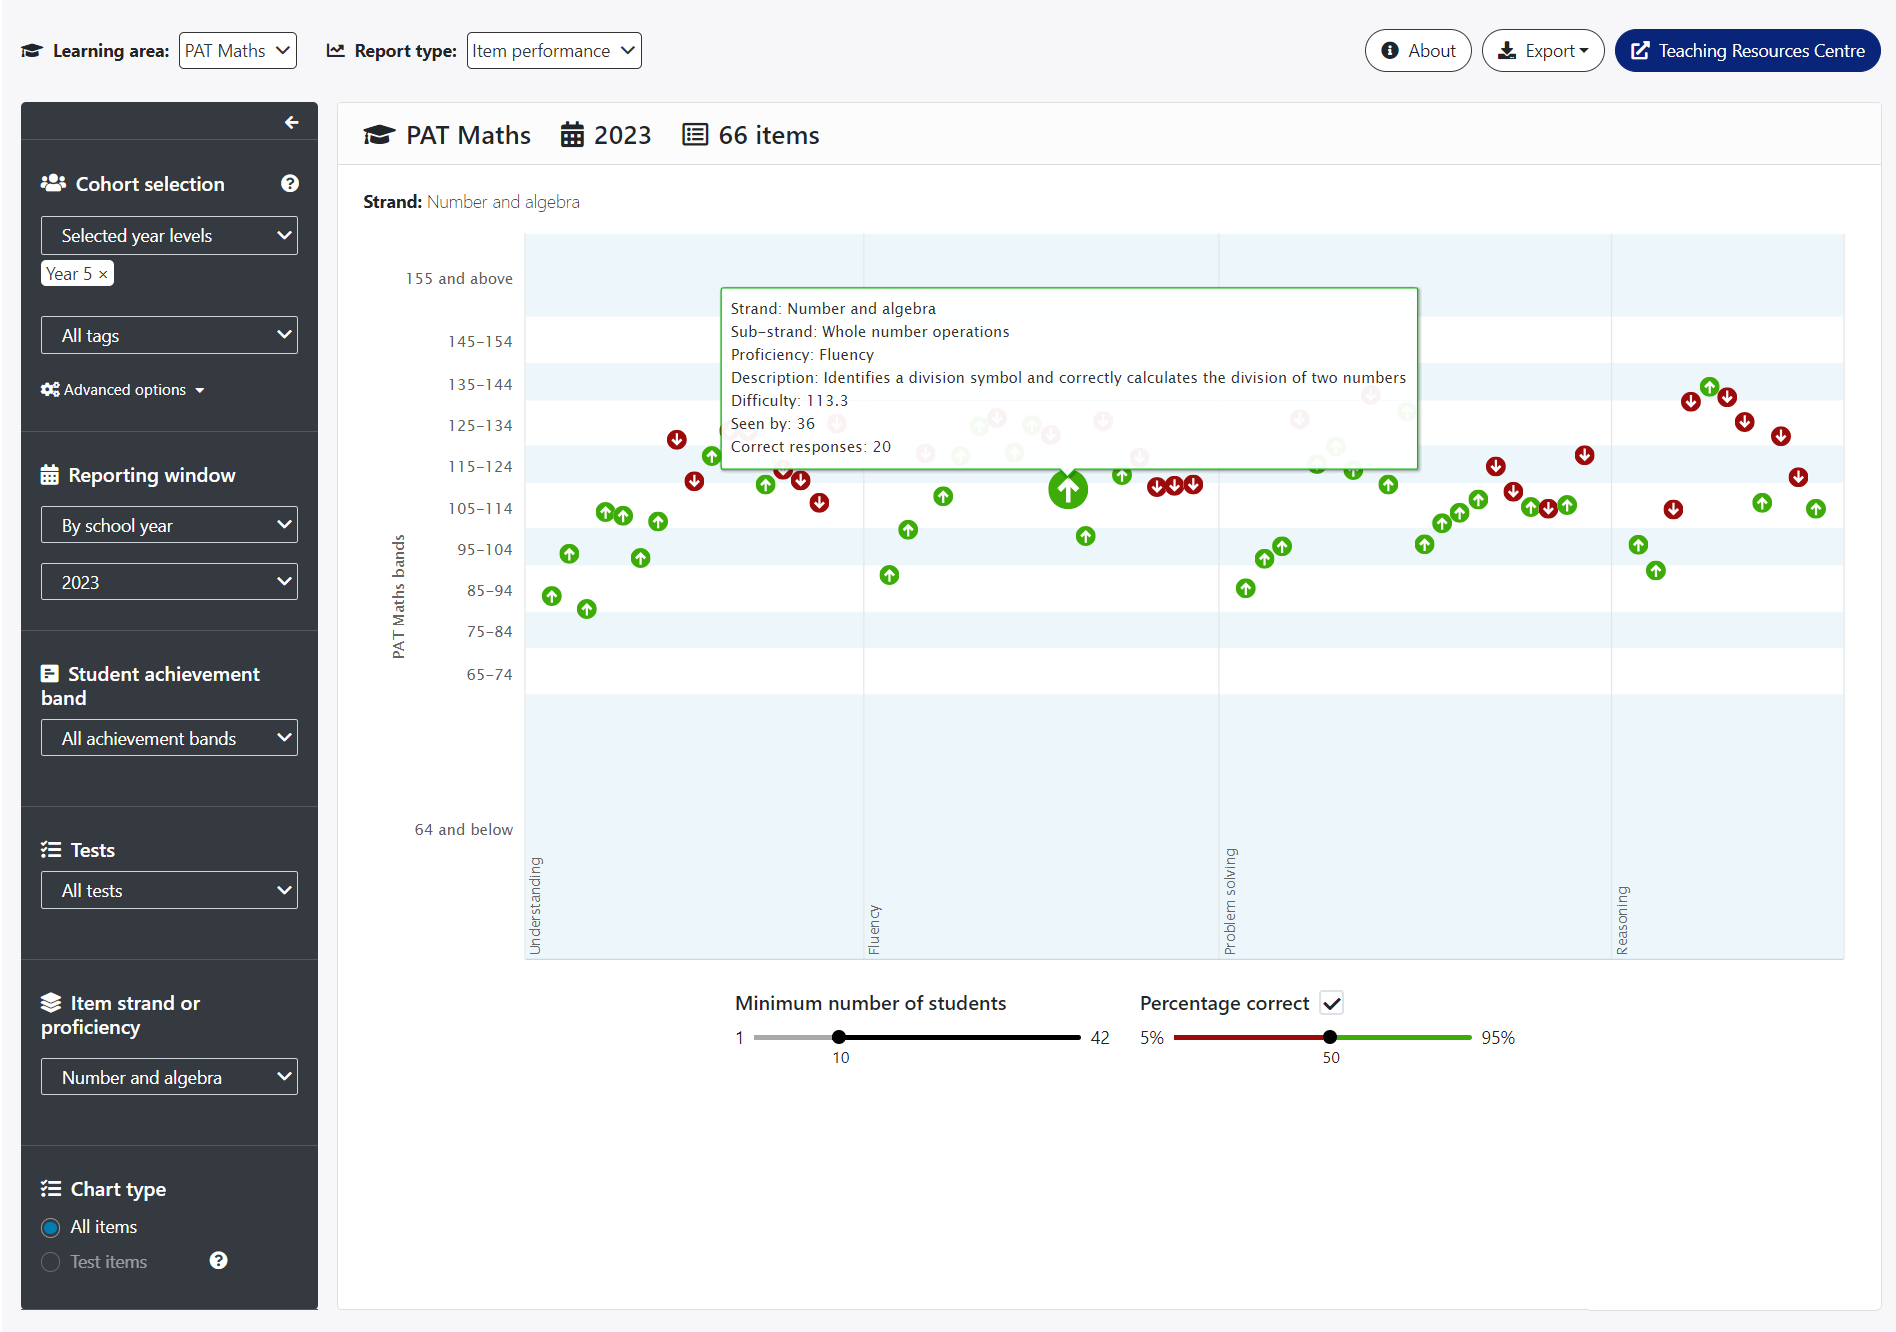
Task: Select the All items radio button
Action: coord(51,1227)
